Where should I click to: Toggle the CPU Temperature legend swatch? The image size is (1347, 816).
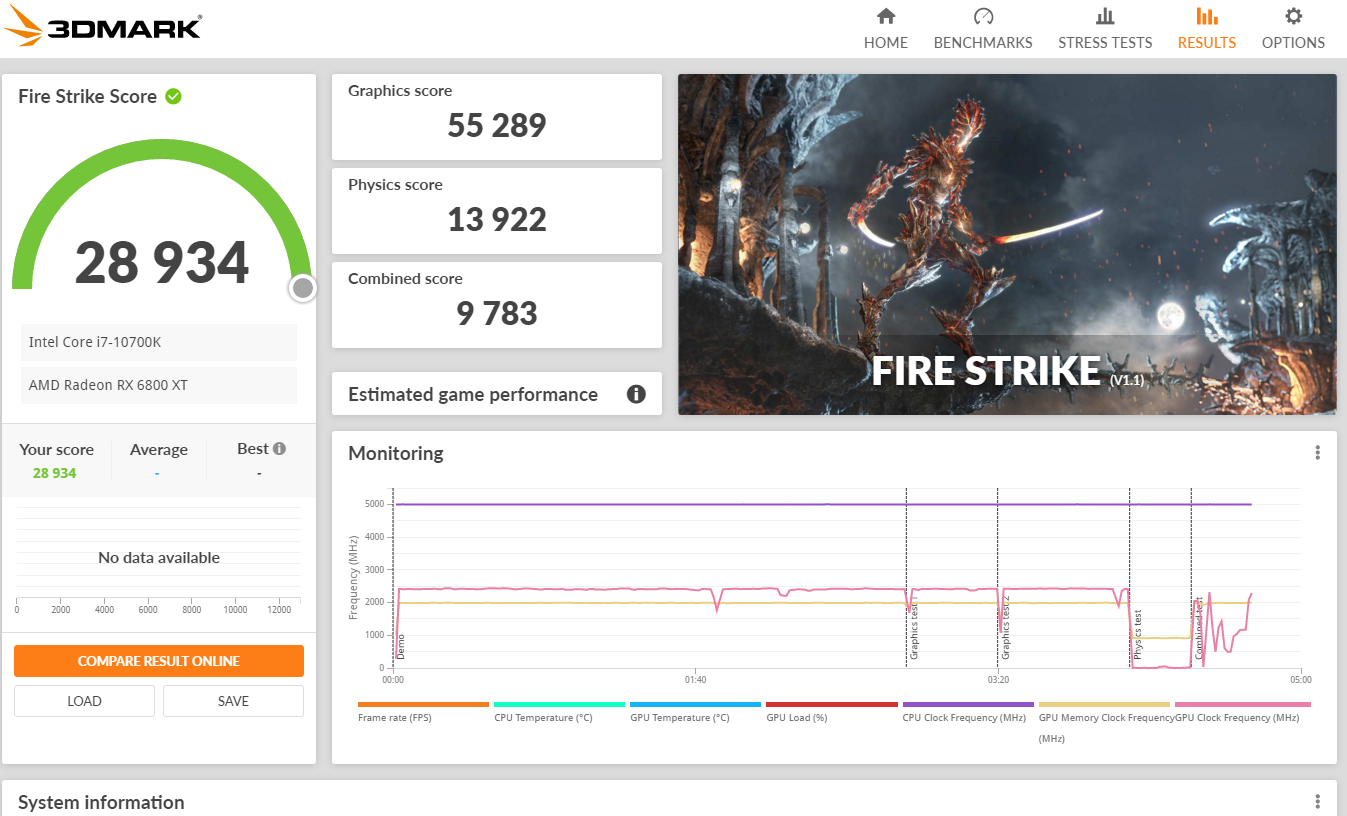click(559, 704)
